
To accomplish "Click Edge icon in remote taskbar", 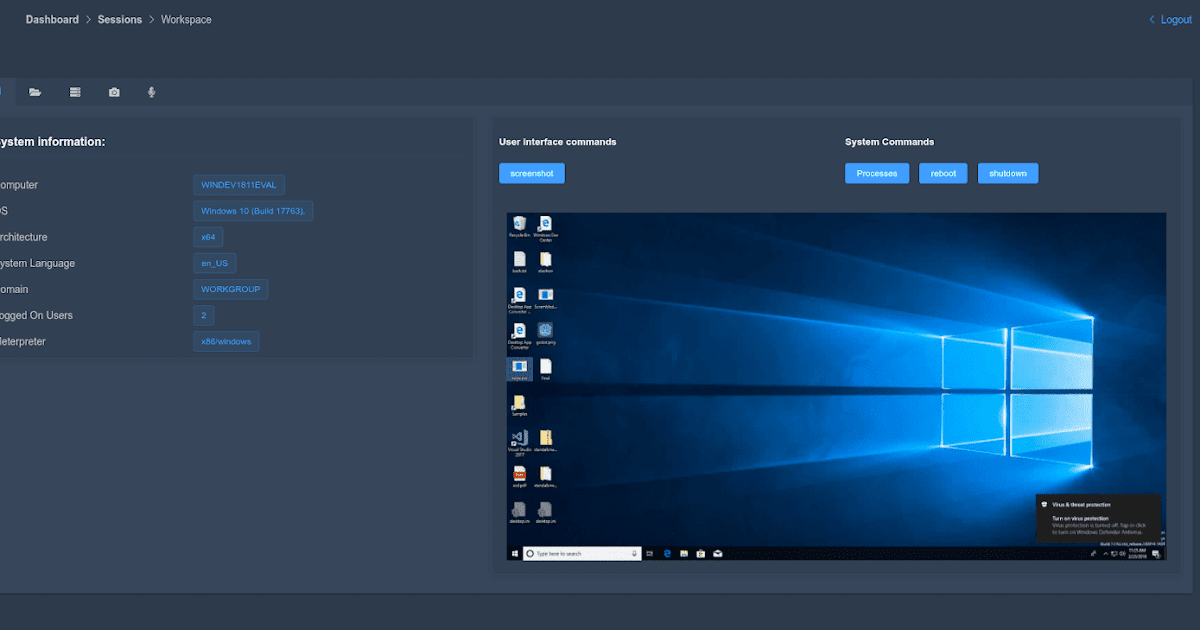I will coord(668,554).
